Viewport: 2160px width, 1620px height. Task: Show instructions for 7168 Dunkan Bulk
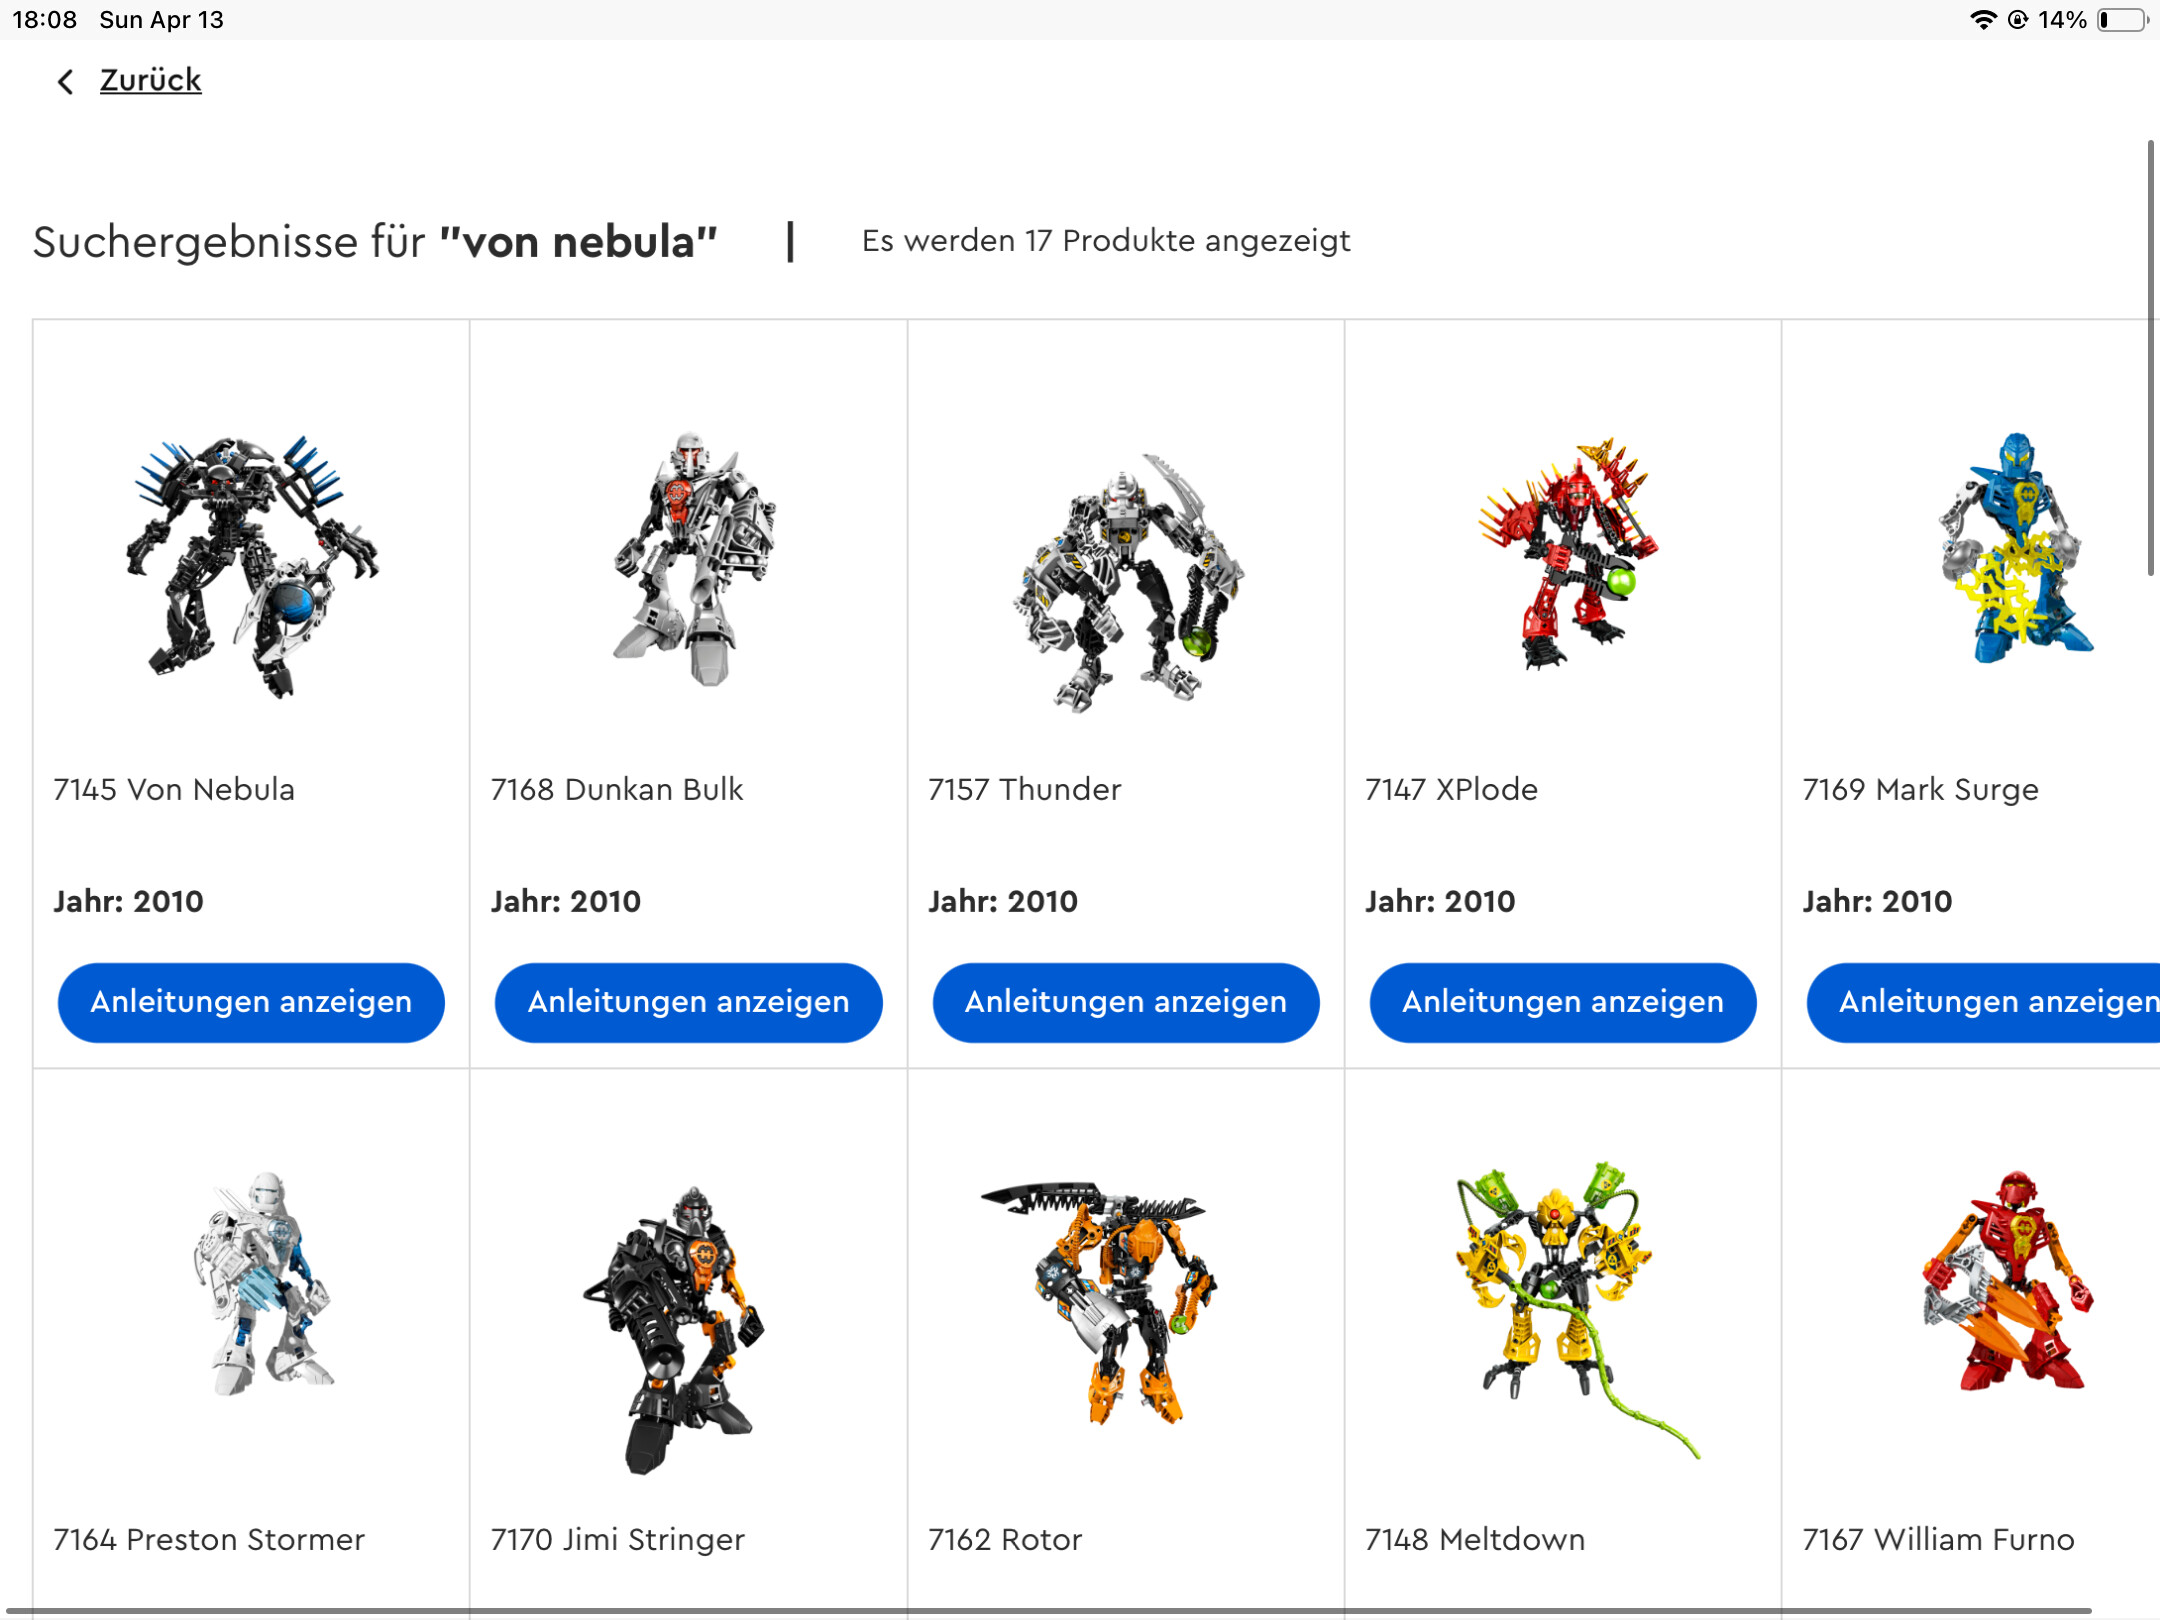(688, 1002)
